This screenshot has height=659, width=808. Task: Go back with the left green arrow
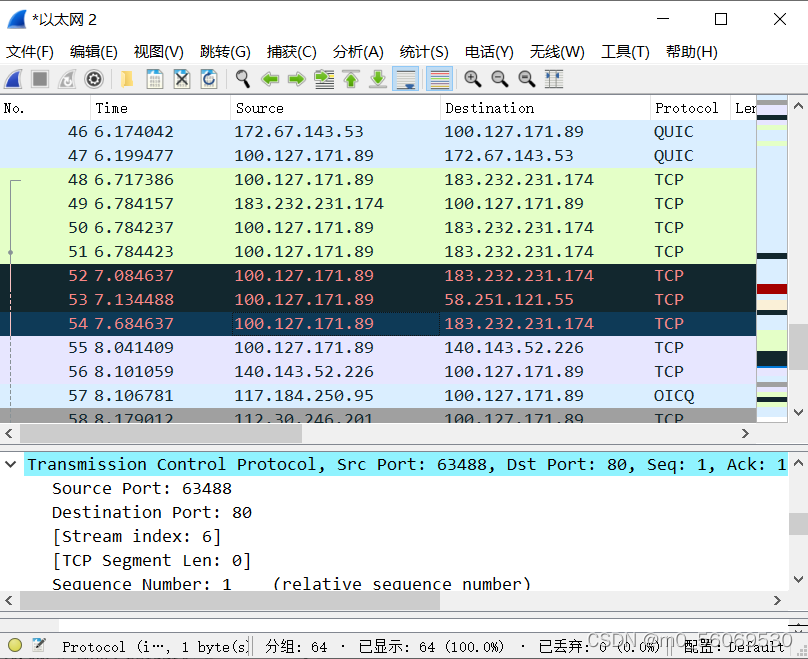point(270,79)
